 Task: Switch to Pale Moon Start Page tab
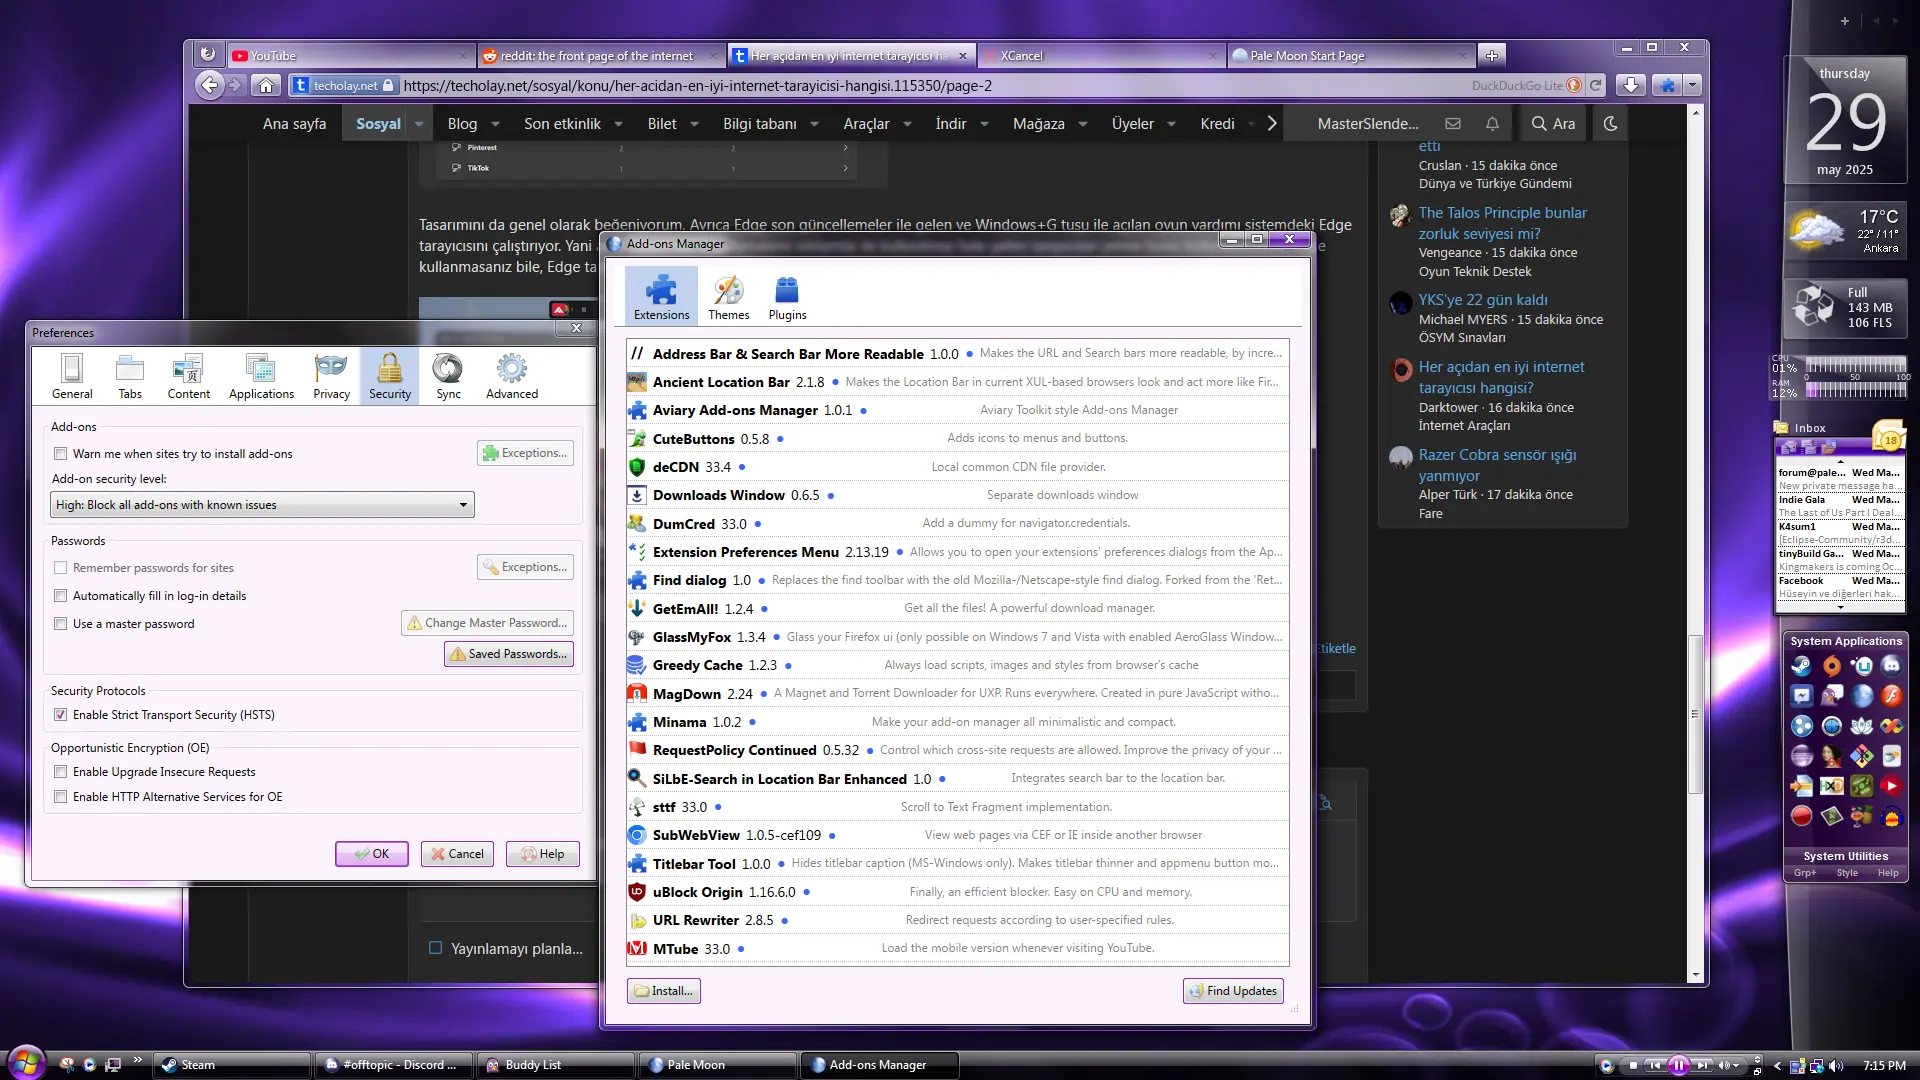1351,56
